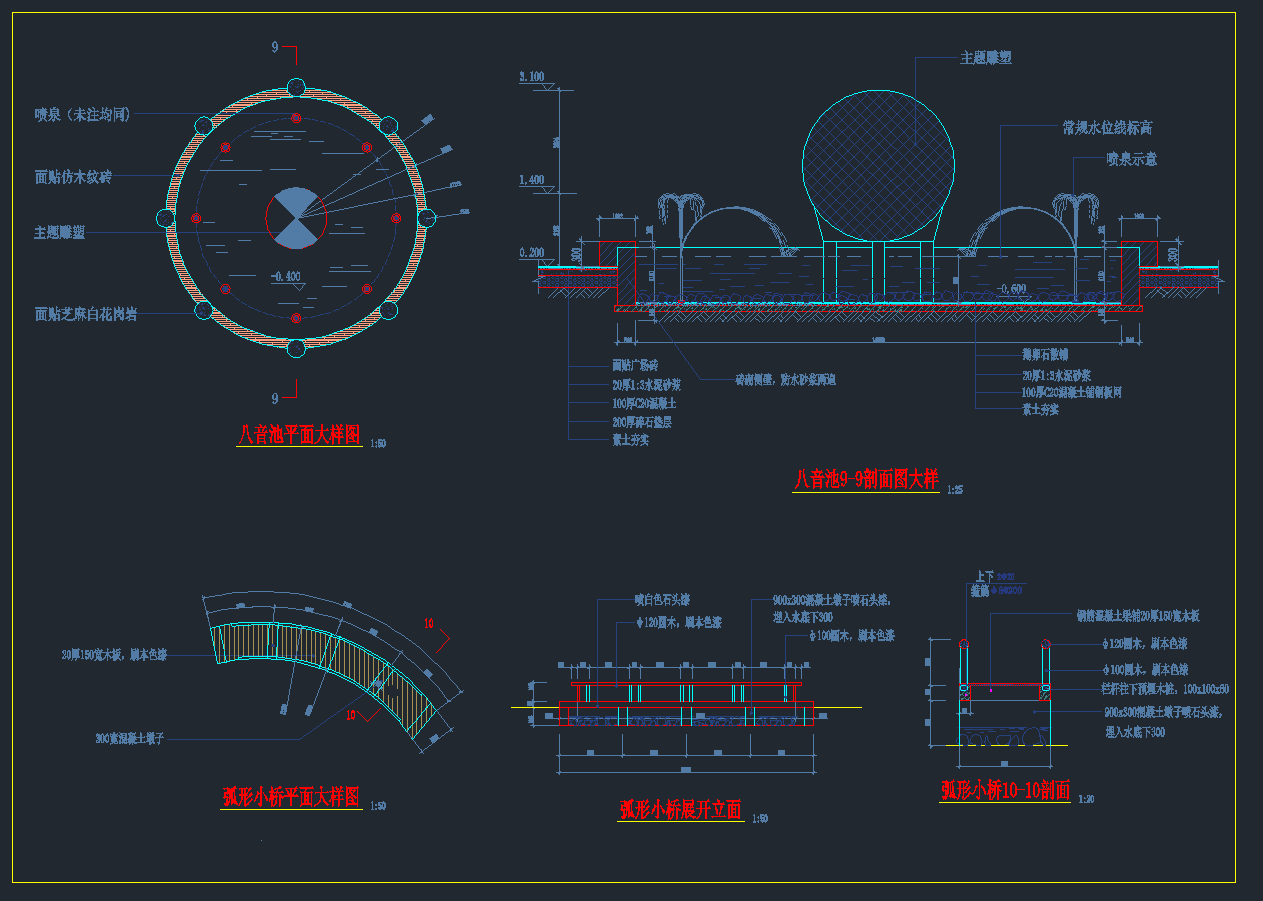The width and height of the screenshot is (1263, 901).
Task: Click the topmost pillar circle on pool ring
Action: point(296,87)
